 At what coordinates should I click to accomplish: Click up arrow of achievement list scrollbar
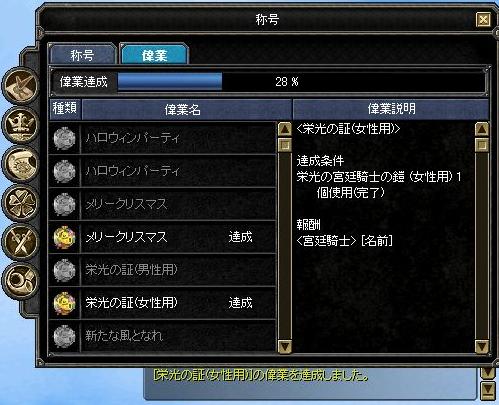285,129
